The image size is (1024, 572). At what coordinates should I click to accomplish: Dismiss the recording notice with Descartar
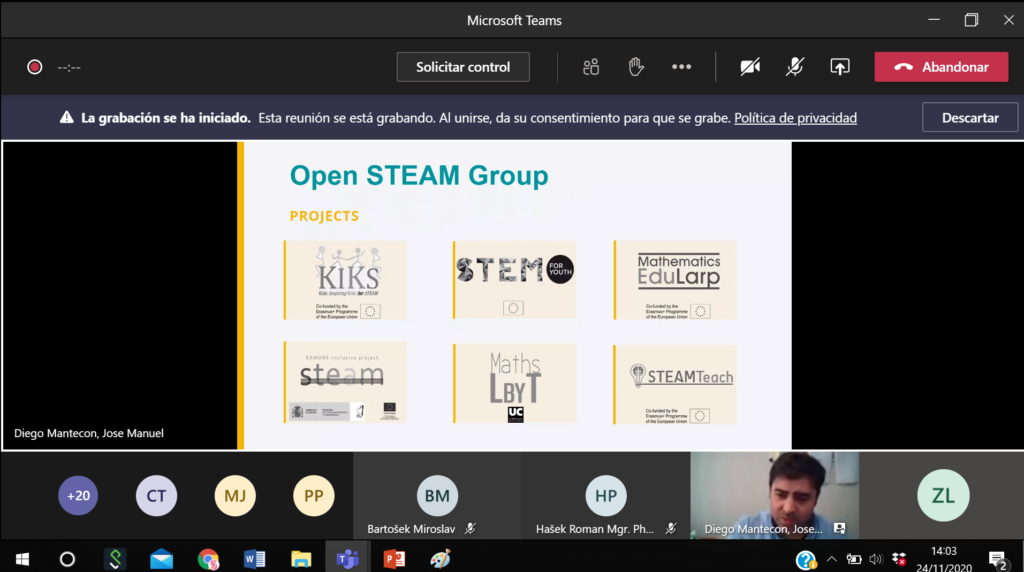click(970, 118)
